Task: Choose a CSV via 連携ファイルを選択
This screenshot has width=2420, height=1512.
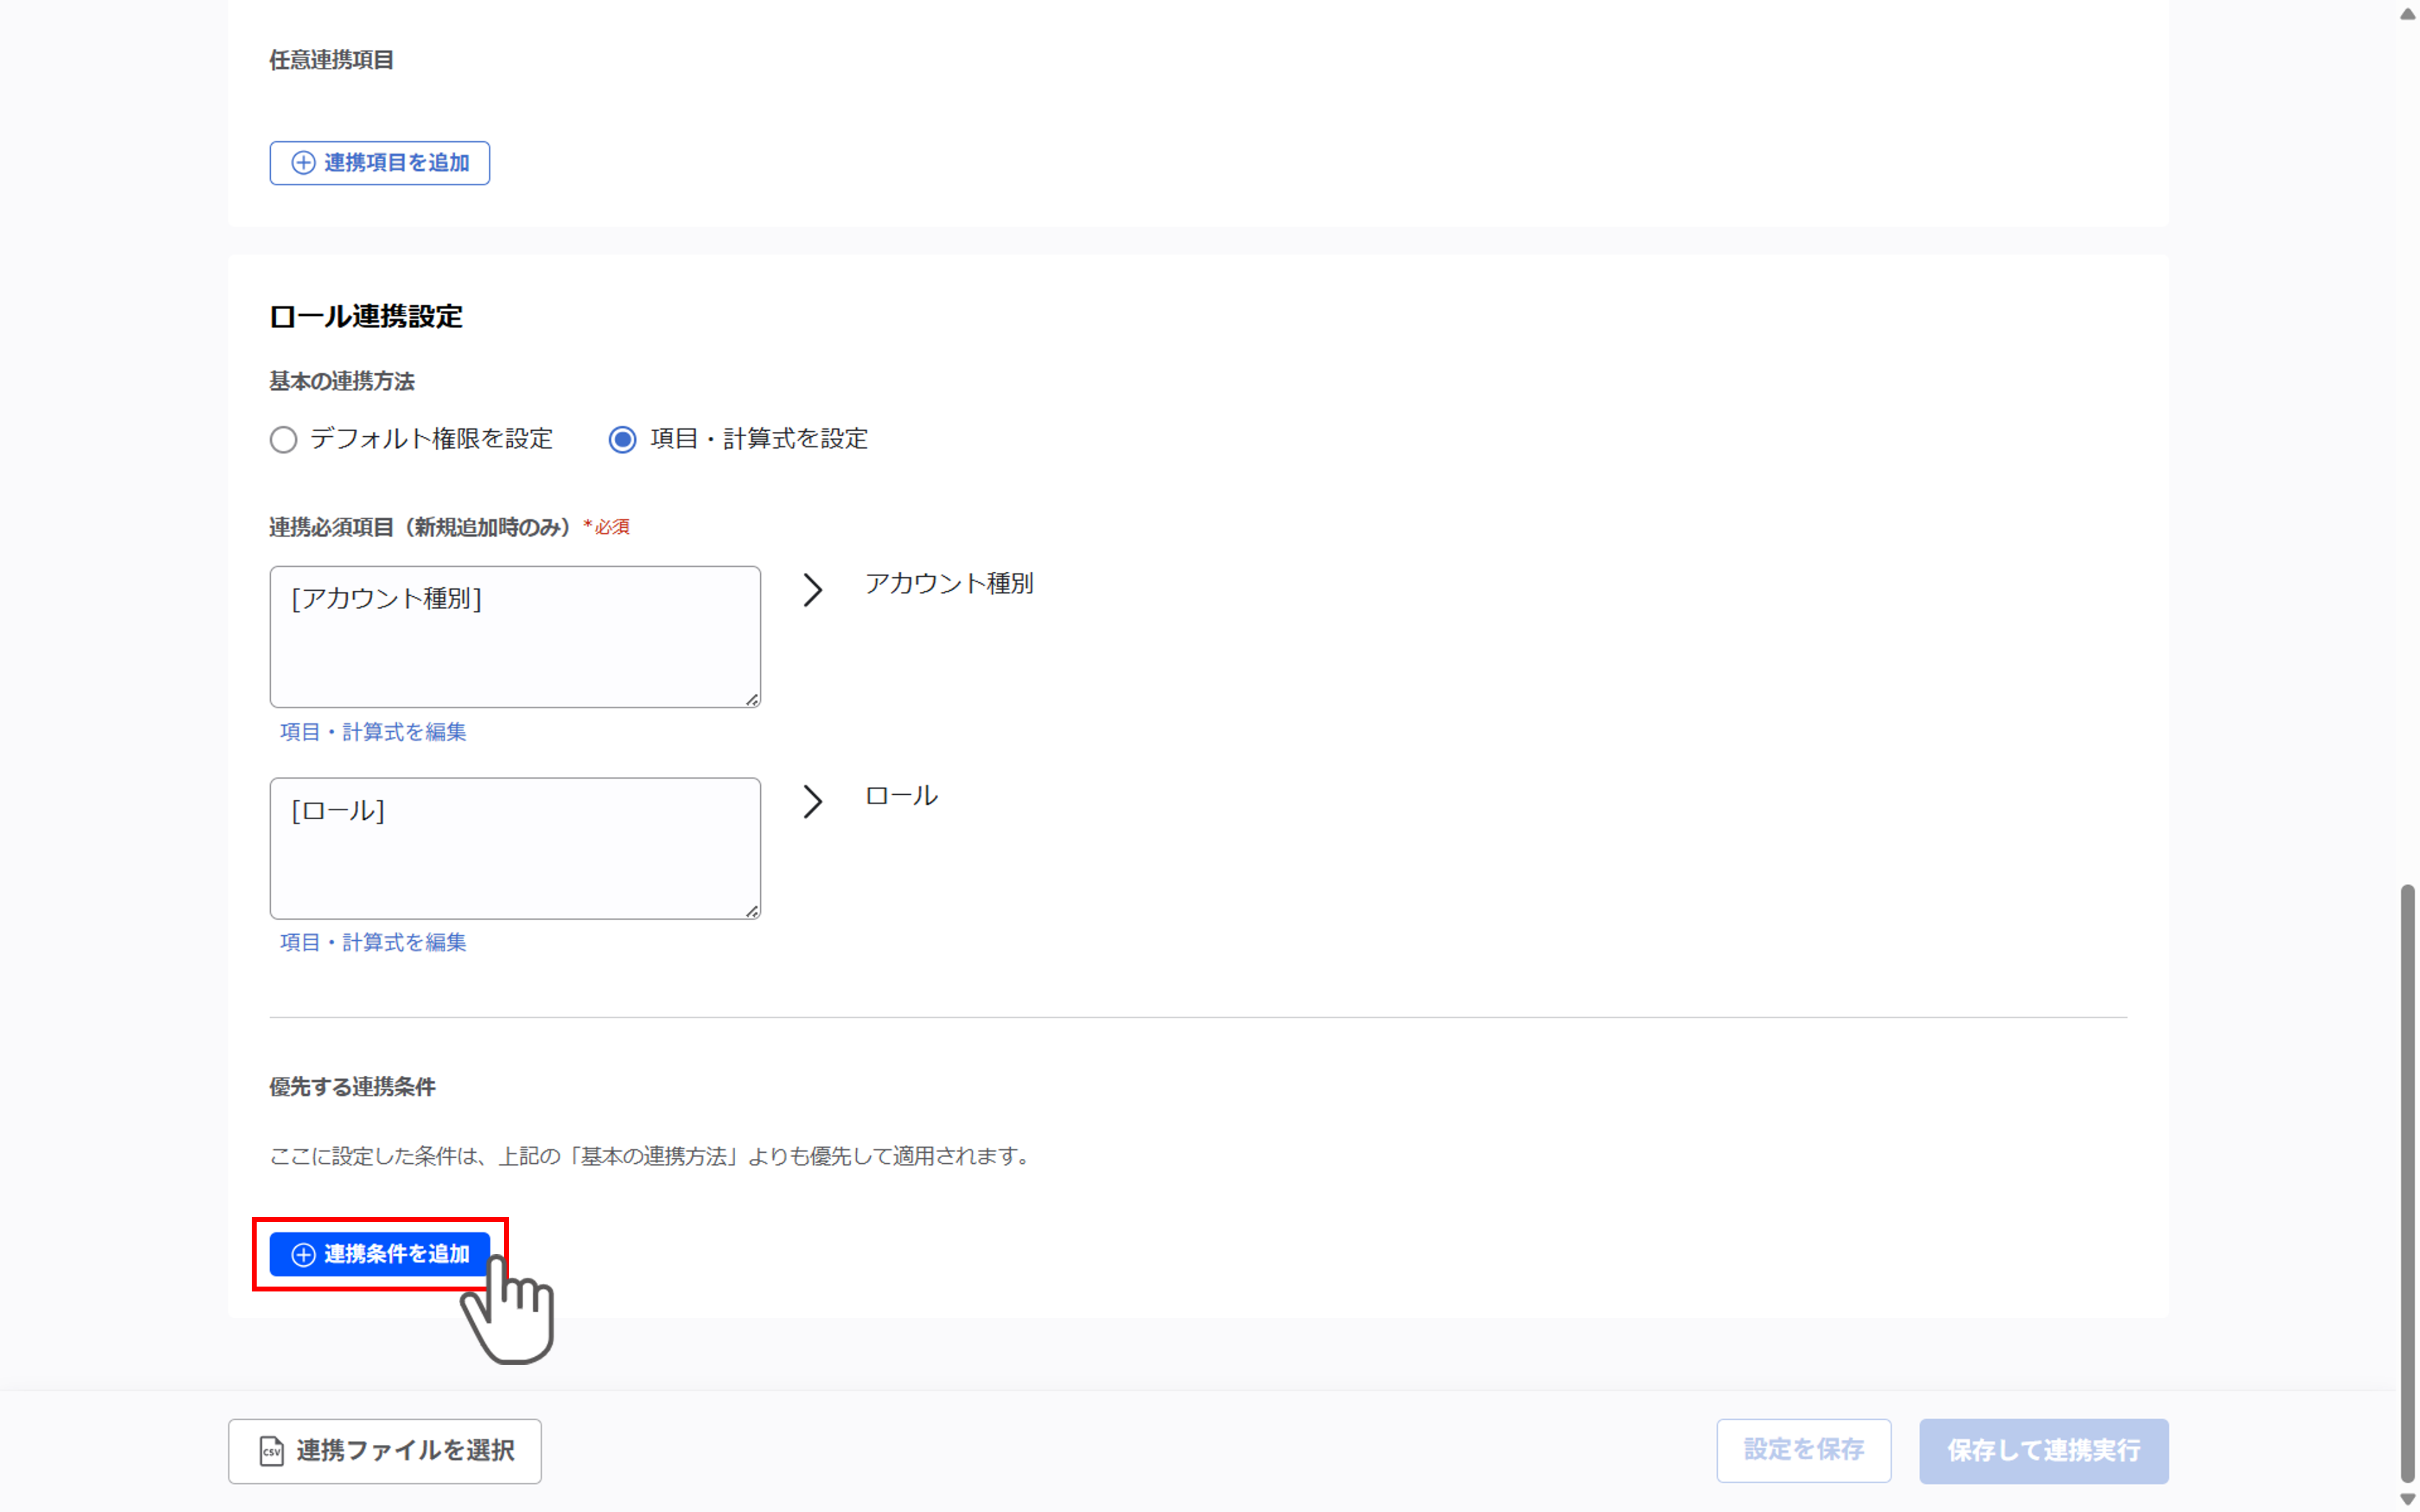Action: (x=385, y=1451)
